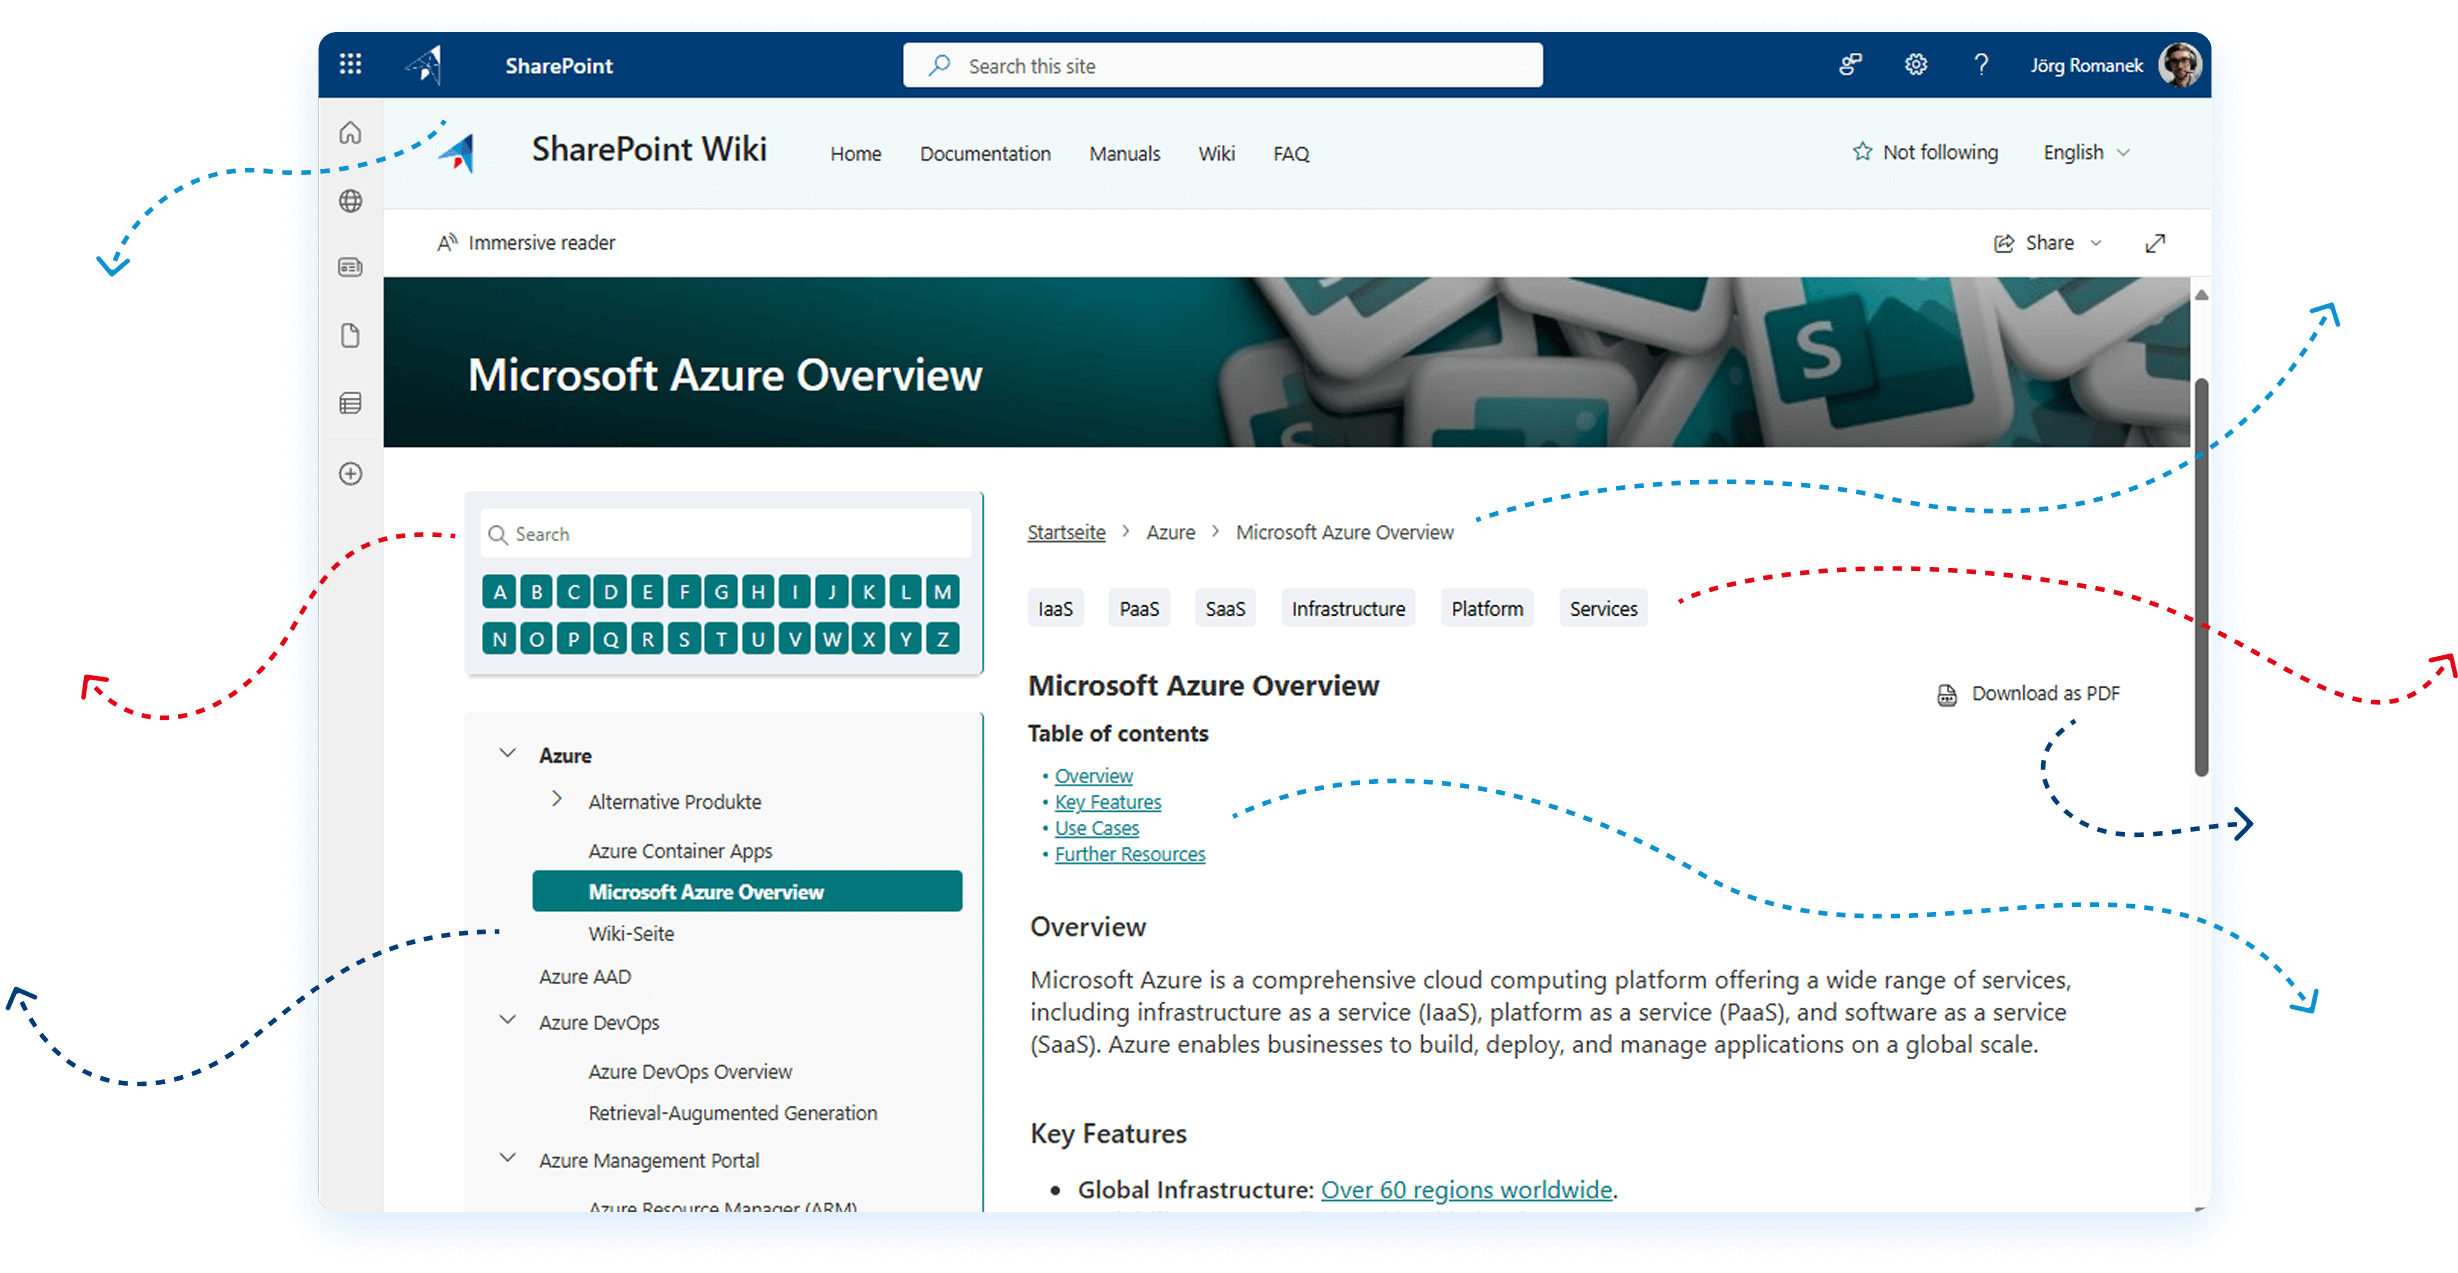Jump to the Use Cases link

(x=1097, y=828)
